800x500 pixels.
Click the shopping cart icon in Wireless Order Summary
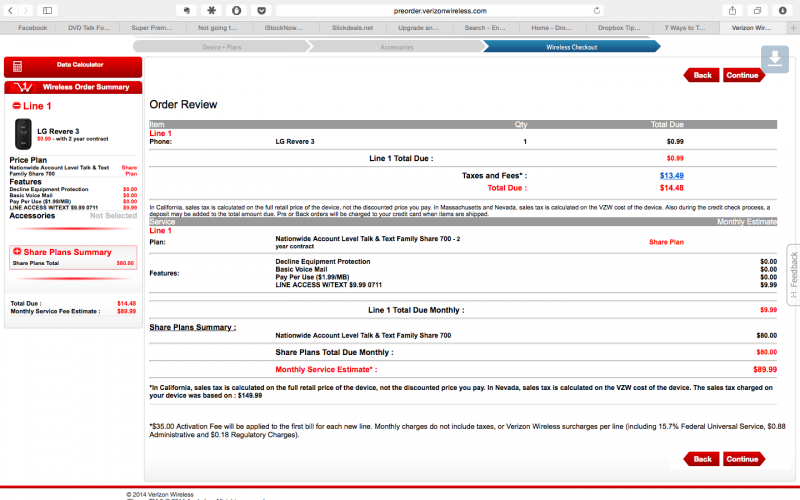coord(23,87)
